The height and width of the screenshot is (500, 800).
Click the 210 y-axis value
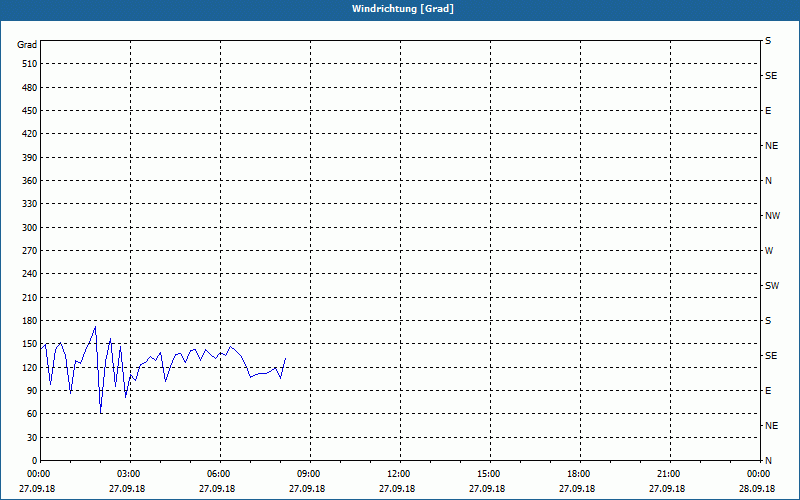pyautogui.click(x=29, y=297)
